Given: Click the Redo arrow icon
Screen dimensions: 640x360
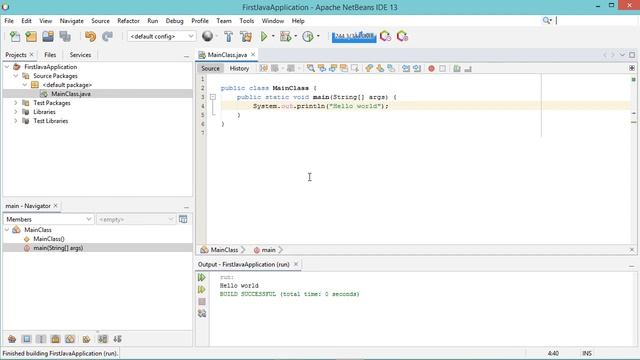Looking at the screenshot, I should point(107,36).
